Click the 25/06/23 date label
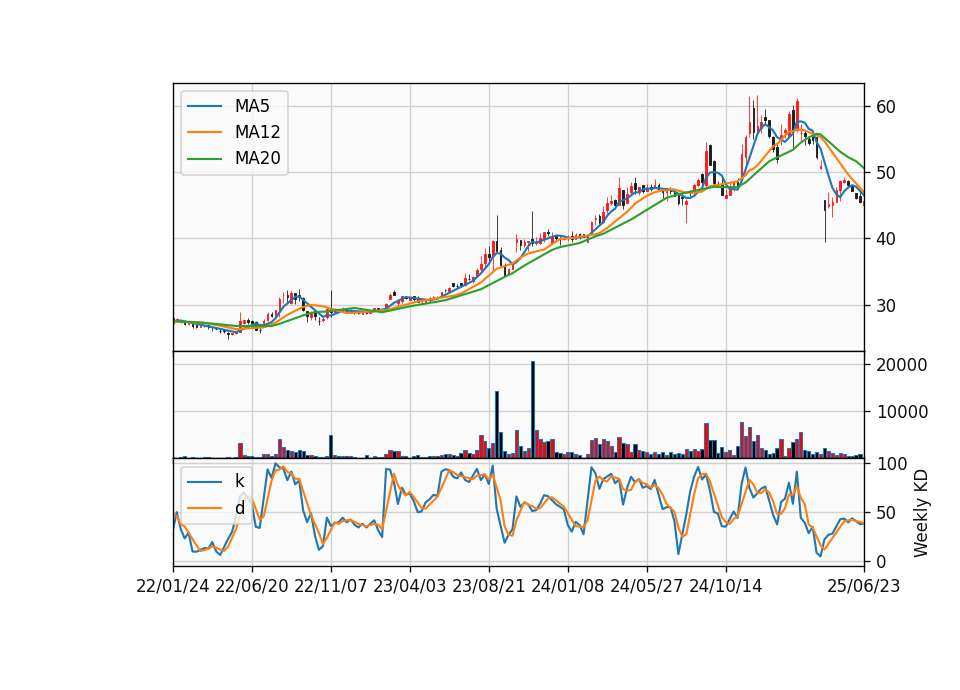This screenshot has width=960, height=690. pos(864,586)
